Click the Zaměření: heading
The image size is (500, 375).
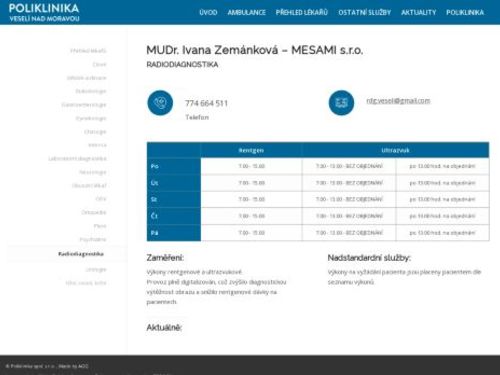(165, 258)
